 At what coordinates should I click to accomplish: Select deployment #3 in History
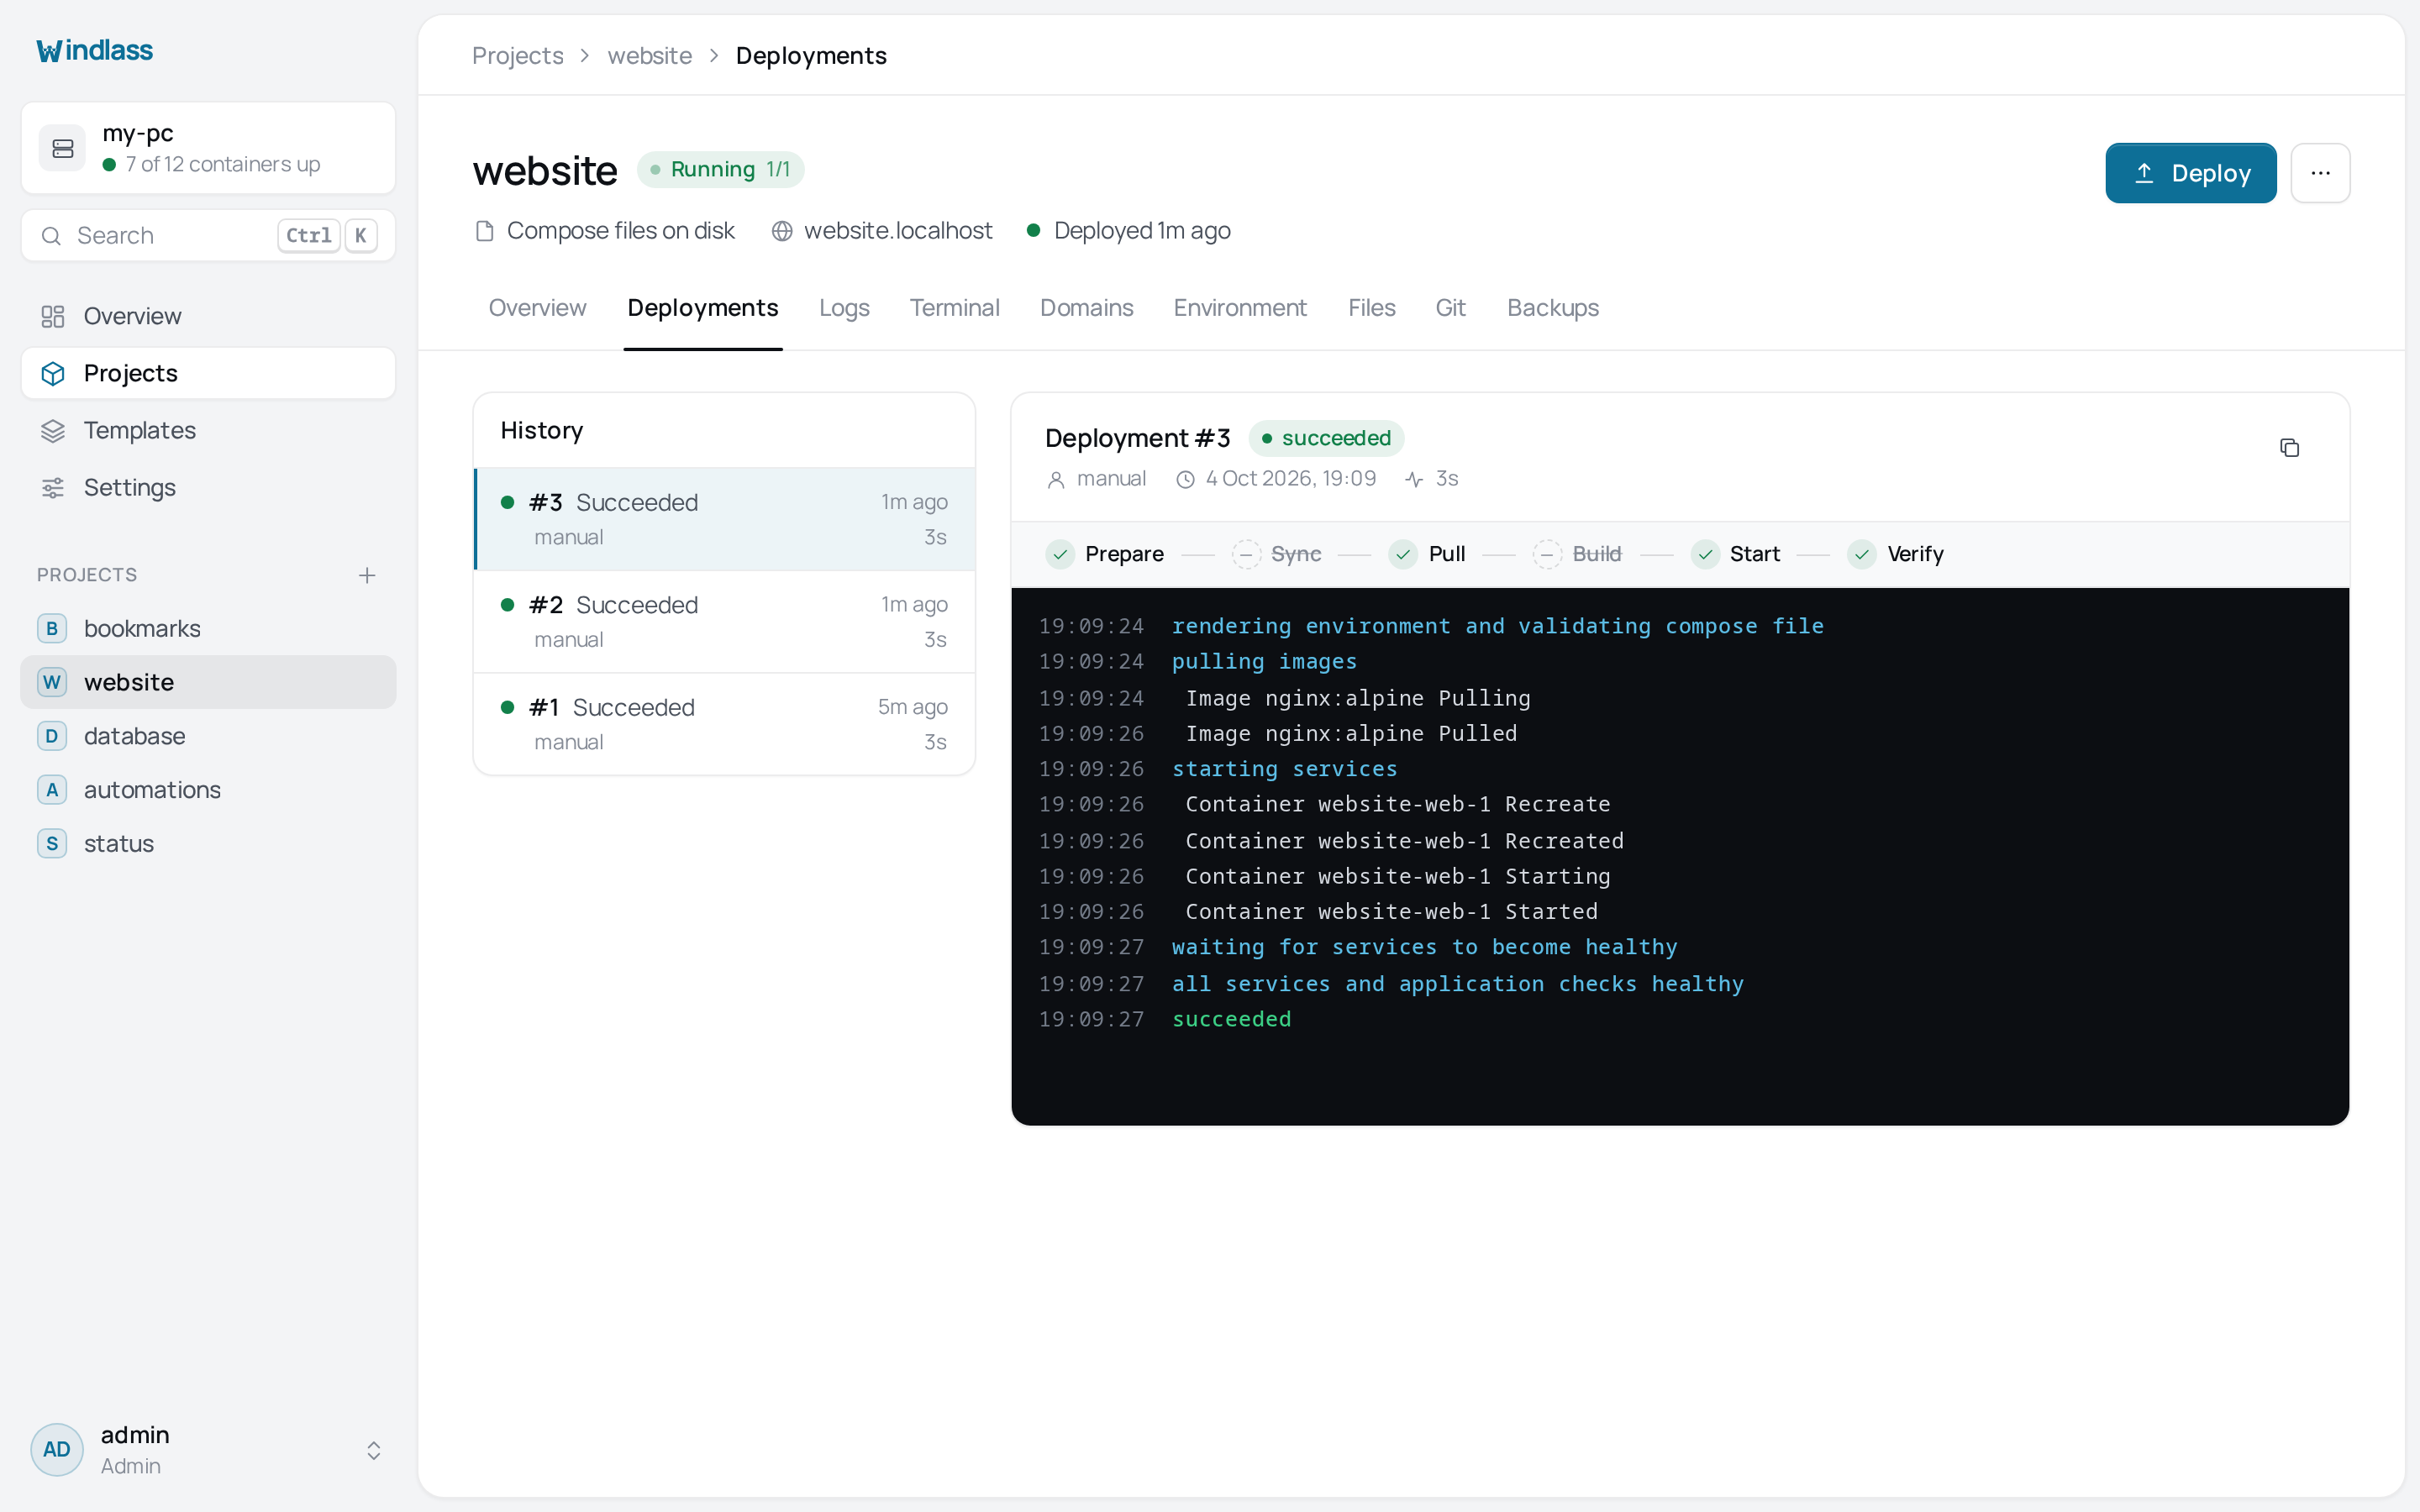(724, 519)
